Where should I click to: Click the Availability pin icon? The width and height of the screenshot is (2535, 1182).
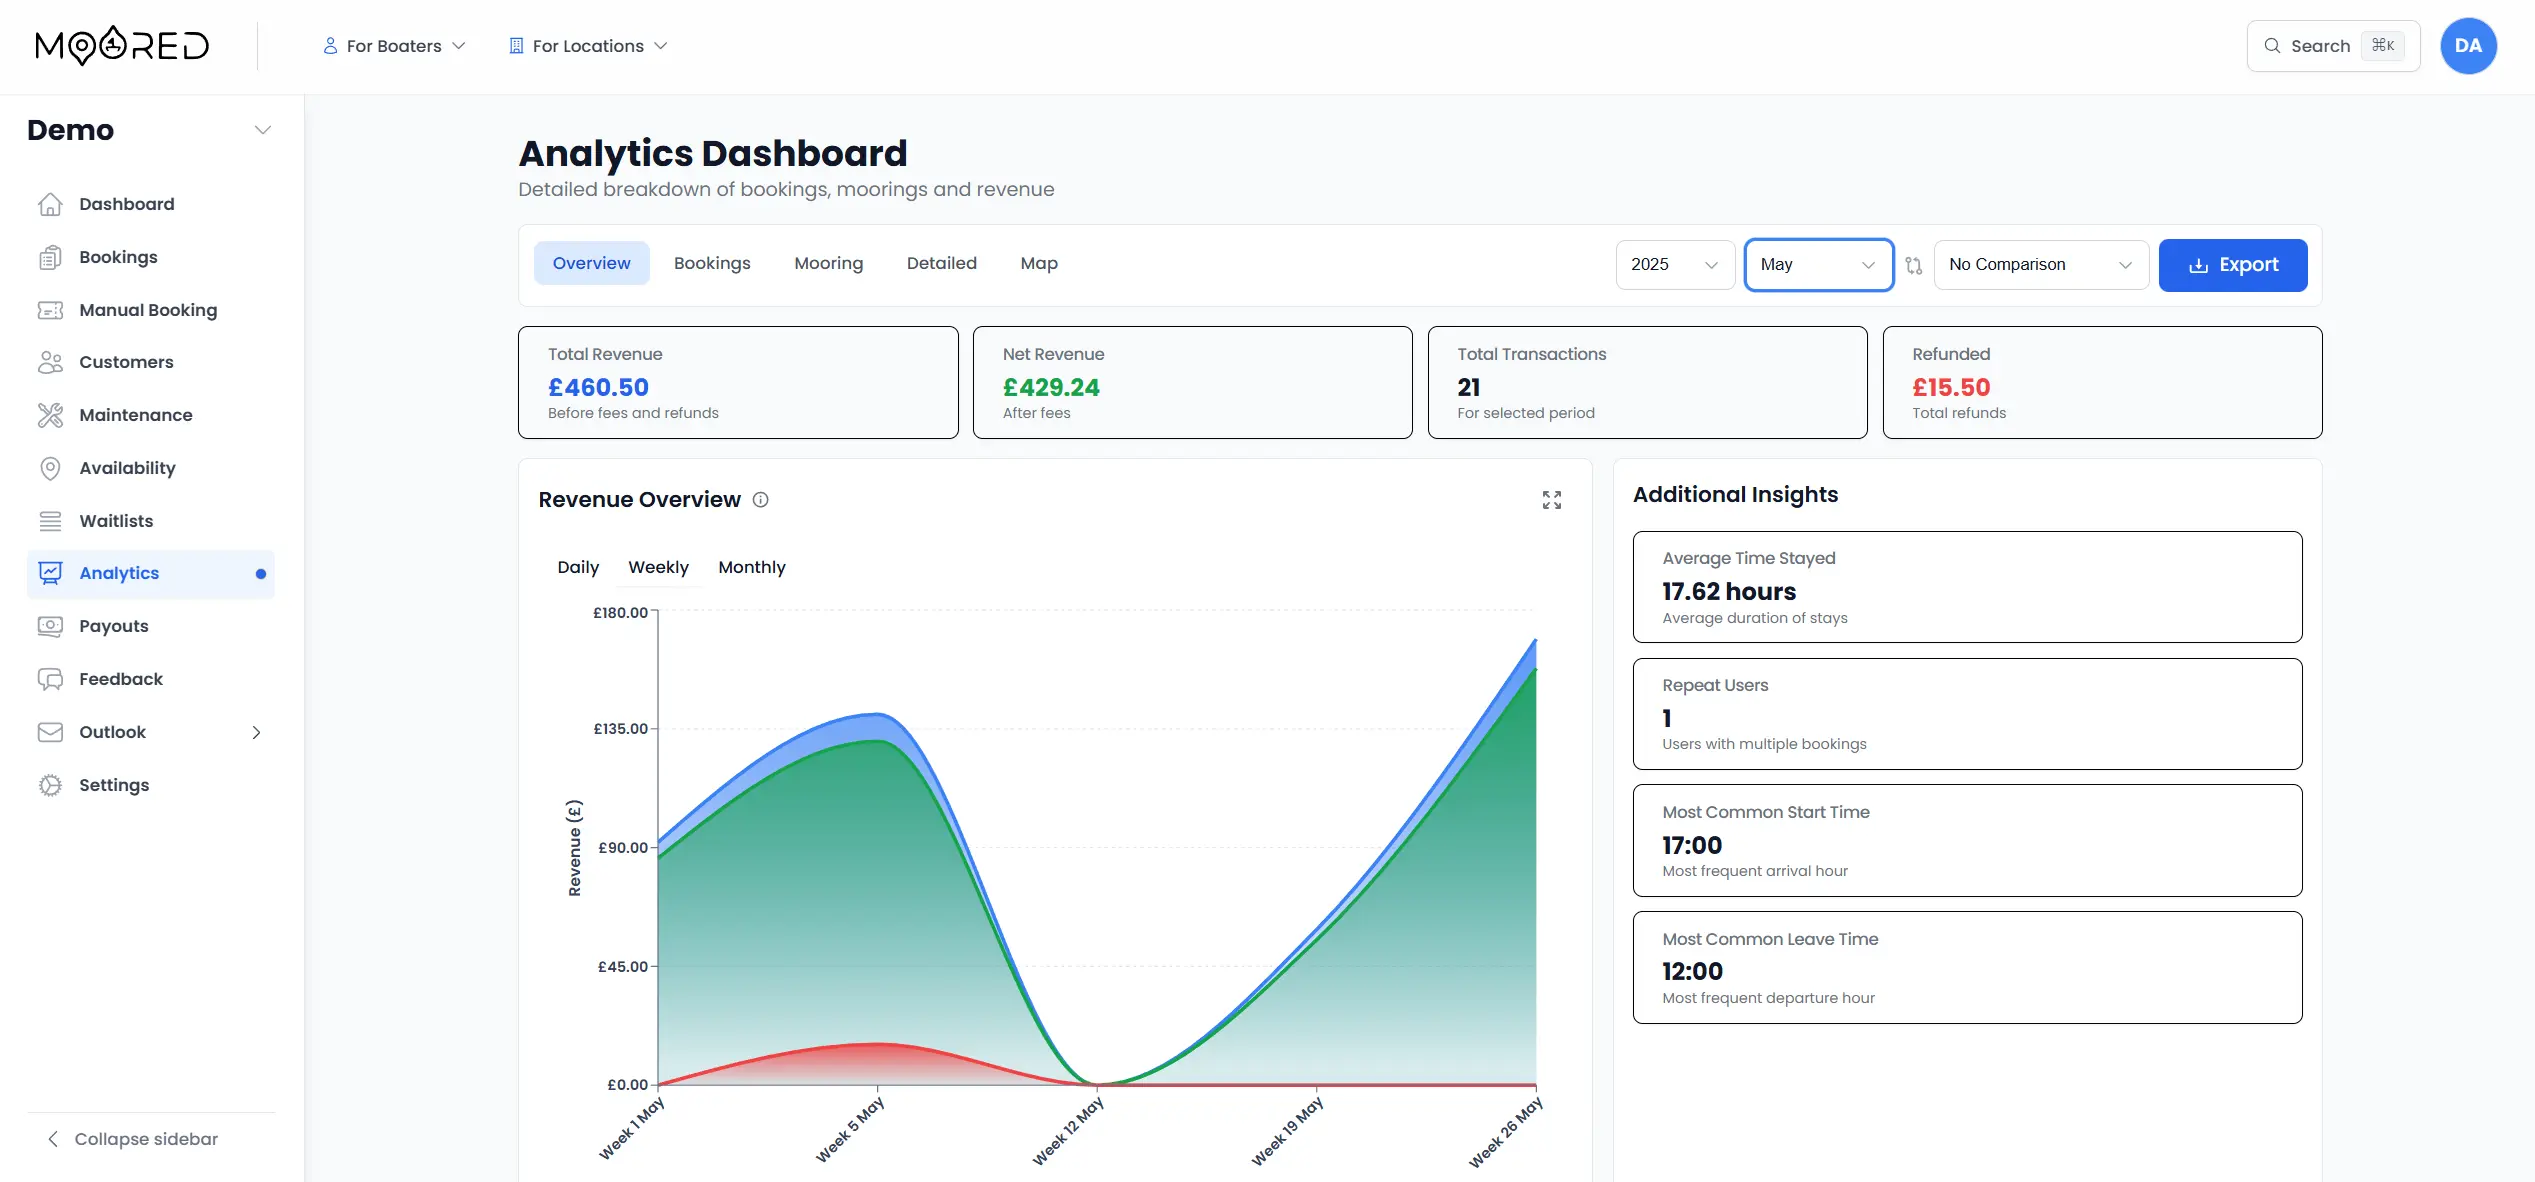click(51, 468)
